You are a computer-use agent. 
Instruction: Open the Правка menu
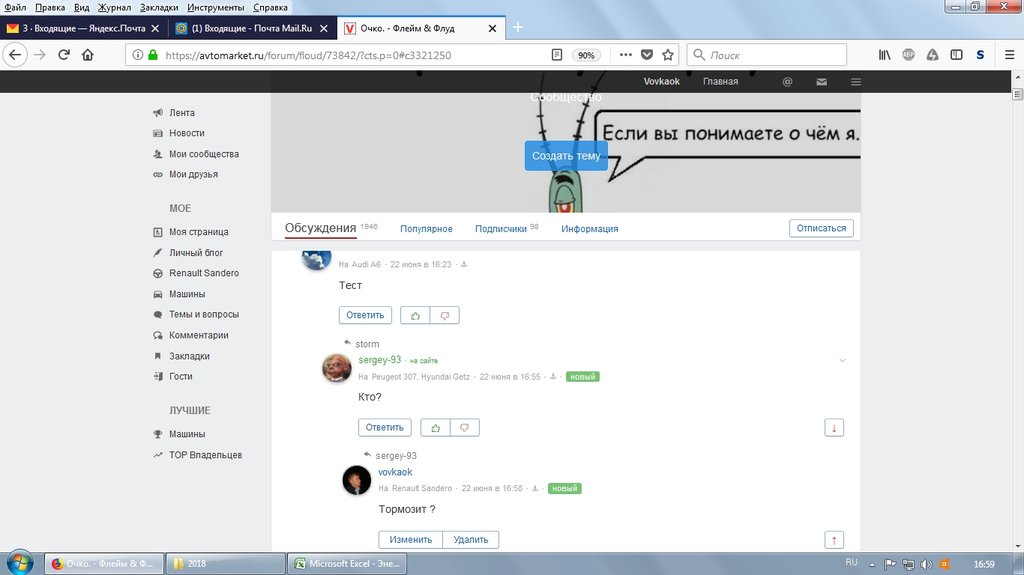point(50,7)
